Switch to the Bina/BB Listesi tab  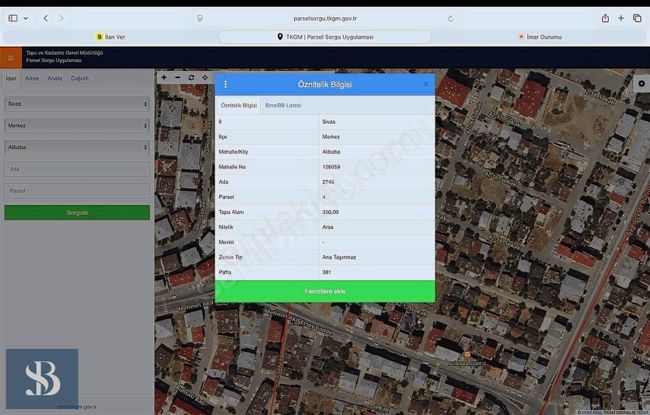[x=282, y=105]
